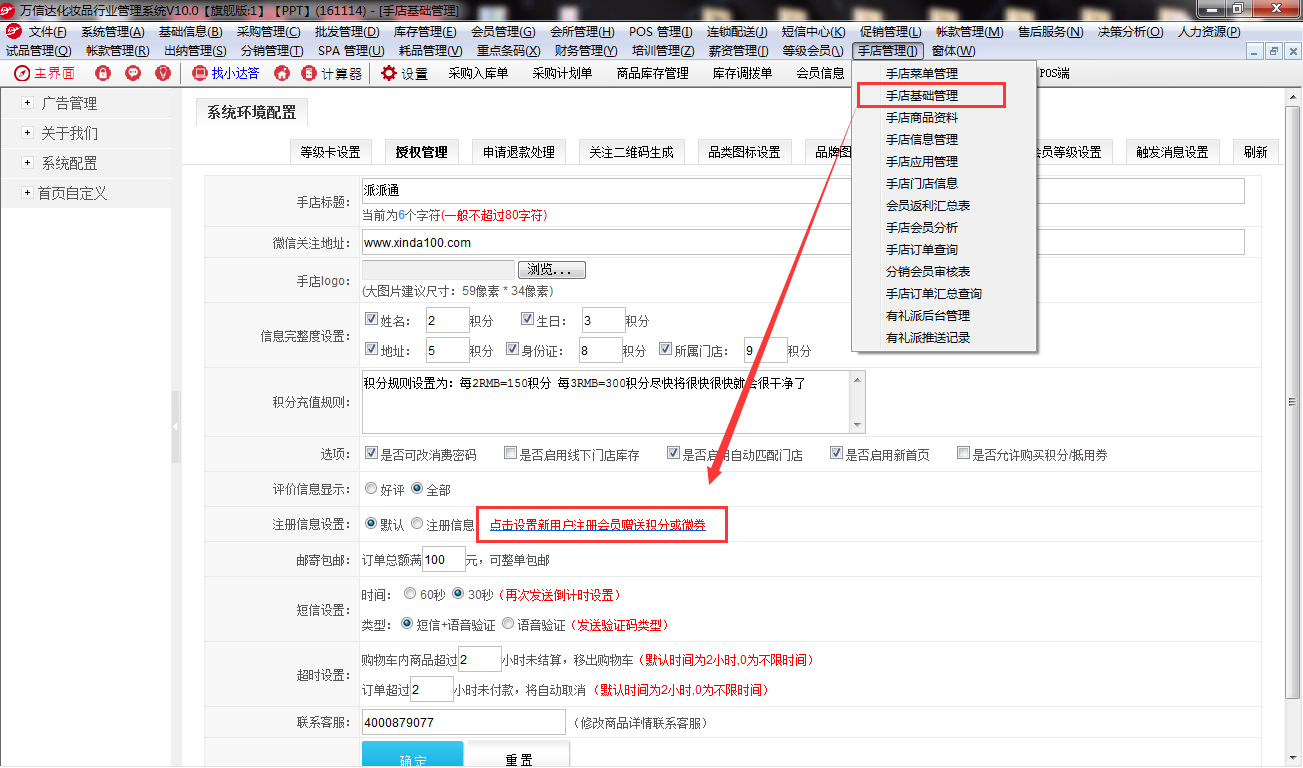
Task: Enable 是否启用线下门店库存 checkbox
Action: [x=511, y=454]
